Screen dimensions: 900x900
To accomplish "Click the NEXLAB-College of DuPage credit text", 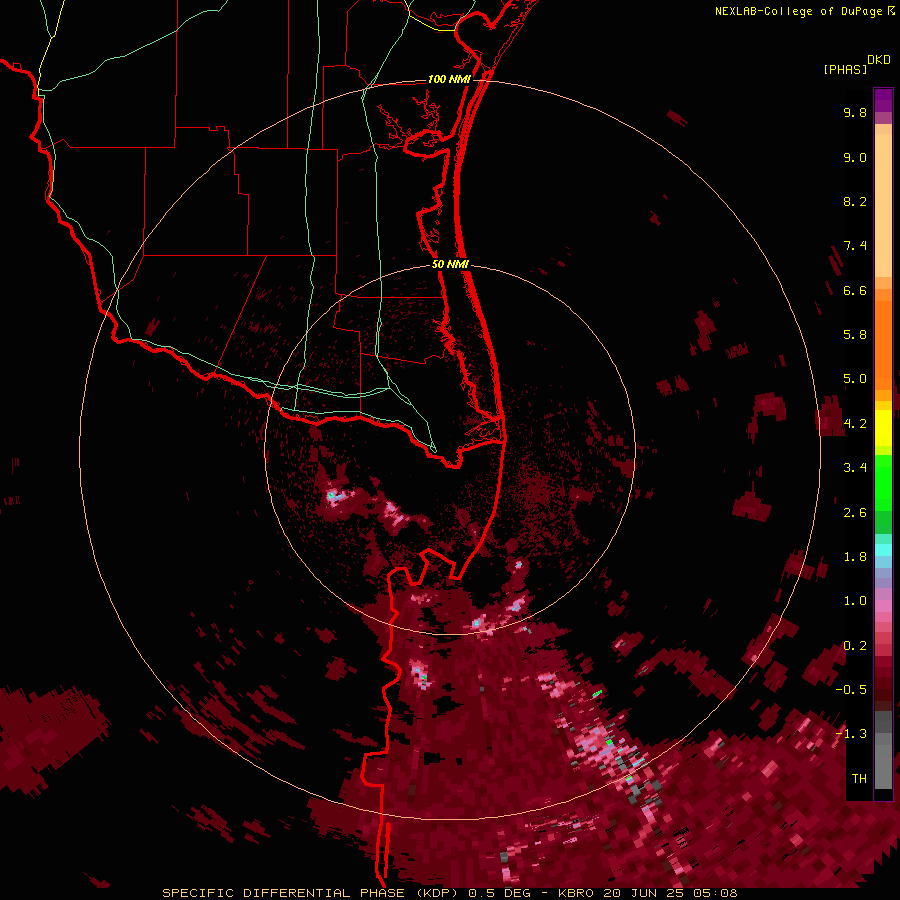I will 798,11.
